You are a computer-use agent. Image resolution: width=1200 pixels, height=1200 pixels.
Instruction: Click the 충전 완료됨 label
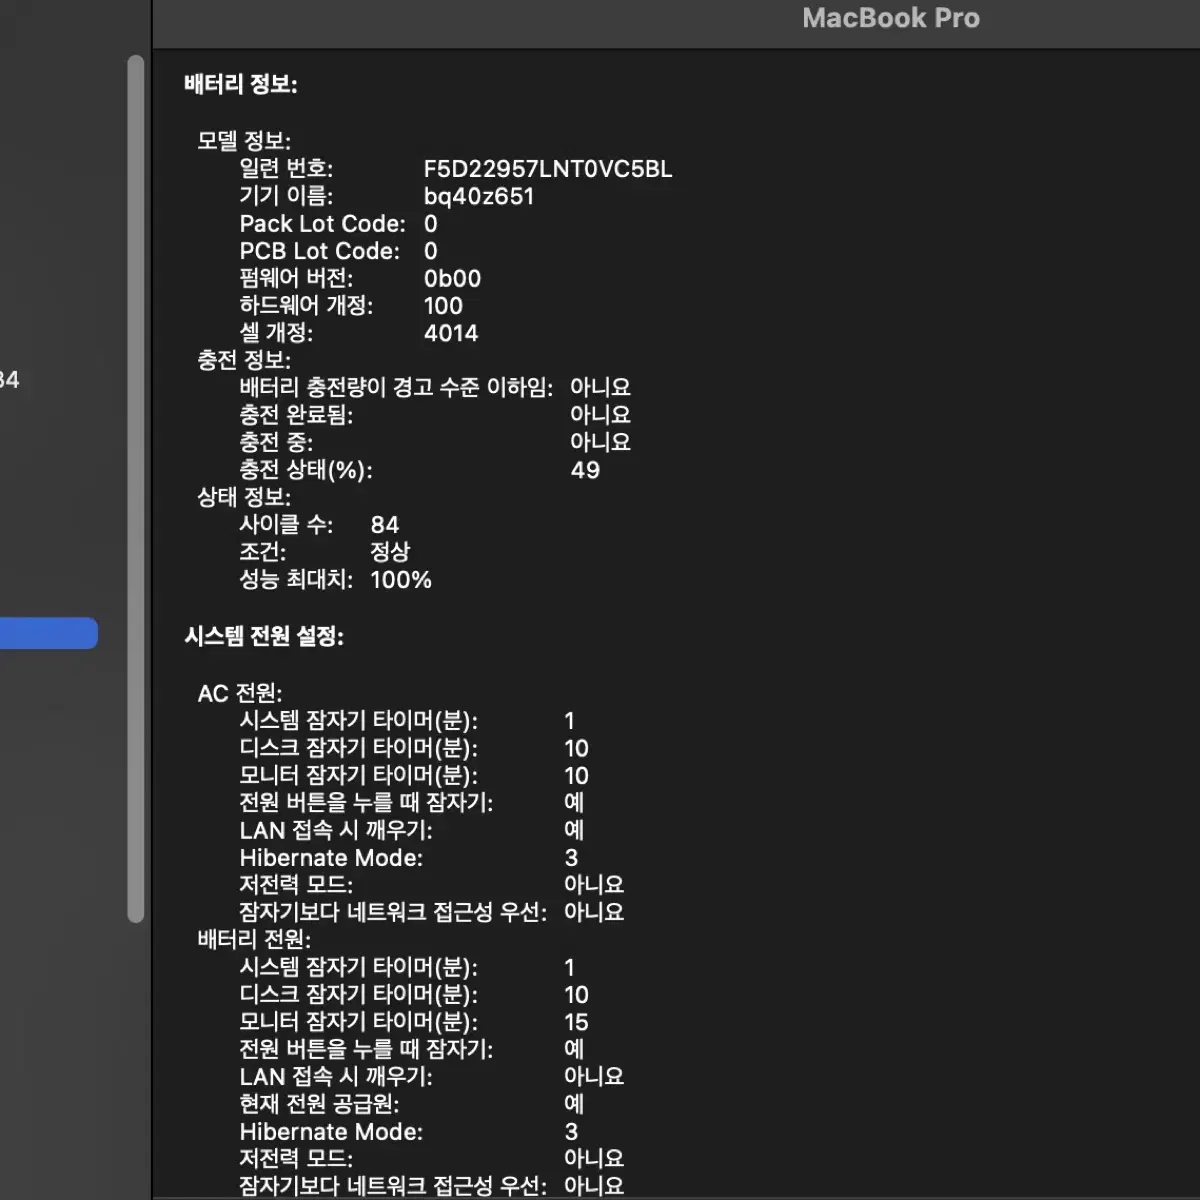(296, 414)
